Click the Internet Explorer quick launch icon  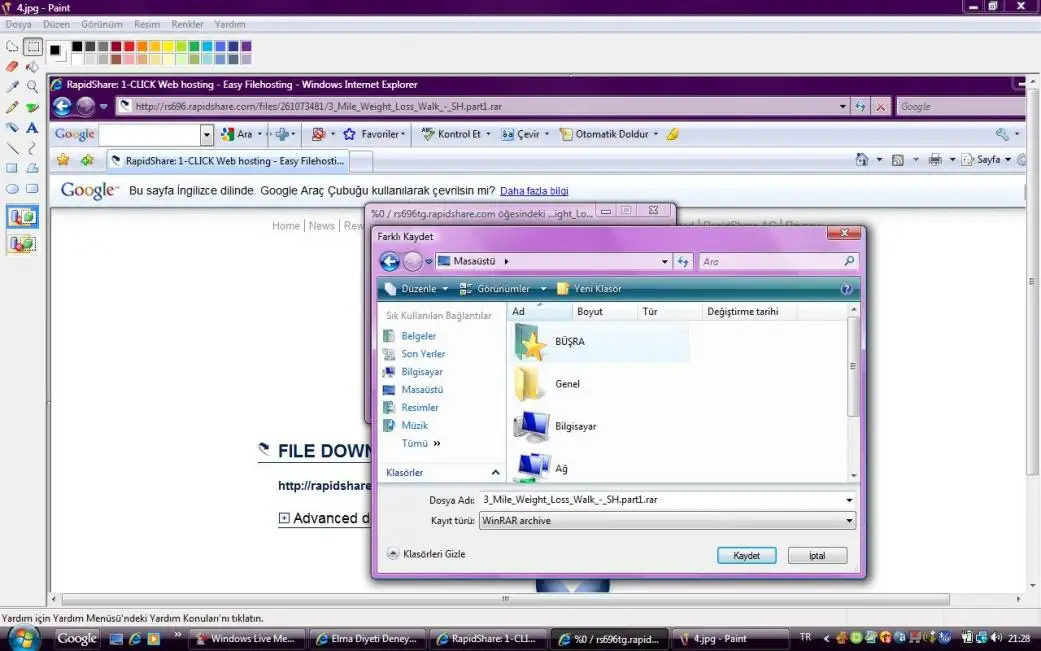click(135, 638)
